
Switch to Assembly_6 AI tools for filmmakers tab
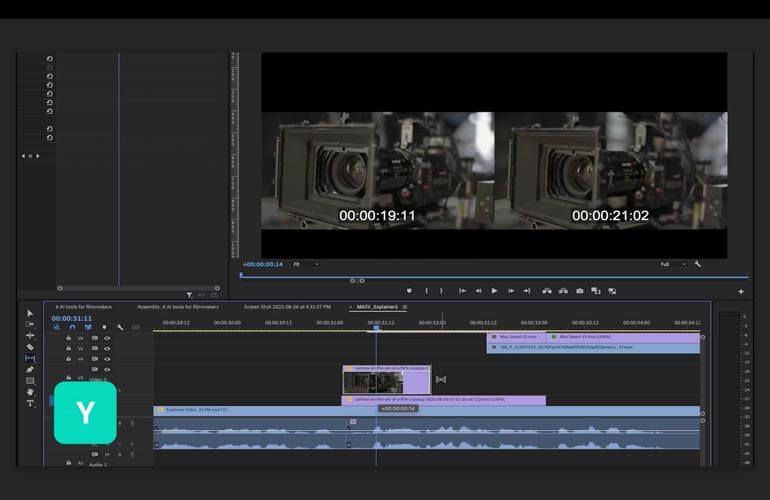coord(178,307)
